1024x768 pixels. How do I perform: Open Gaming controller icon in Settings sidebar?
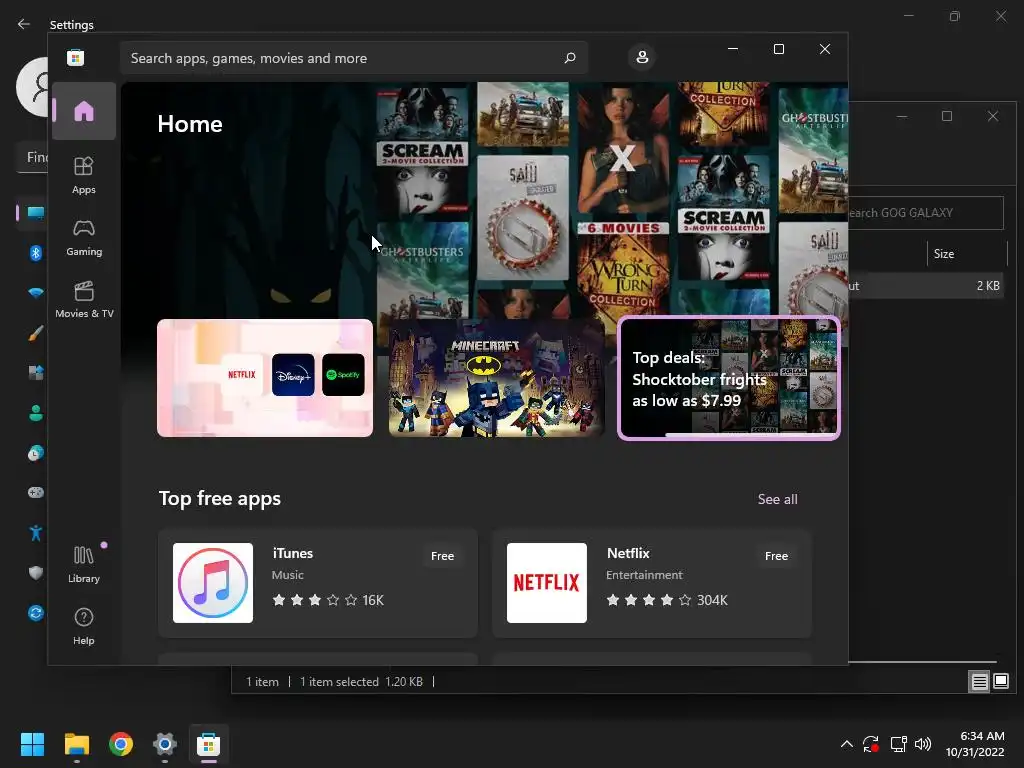click(35, 492)
